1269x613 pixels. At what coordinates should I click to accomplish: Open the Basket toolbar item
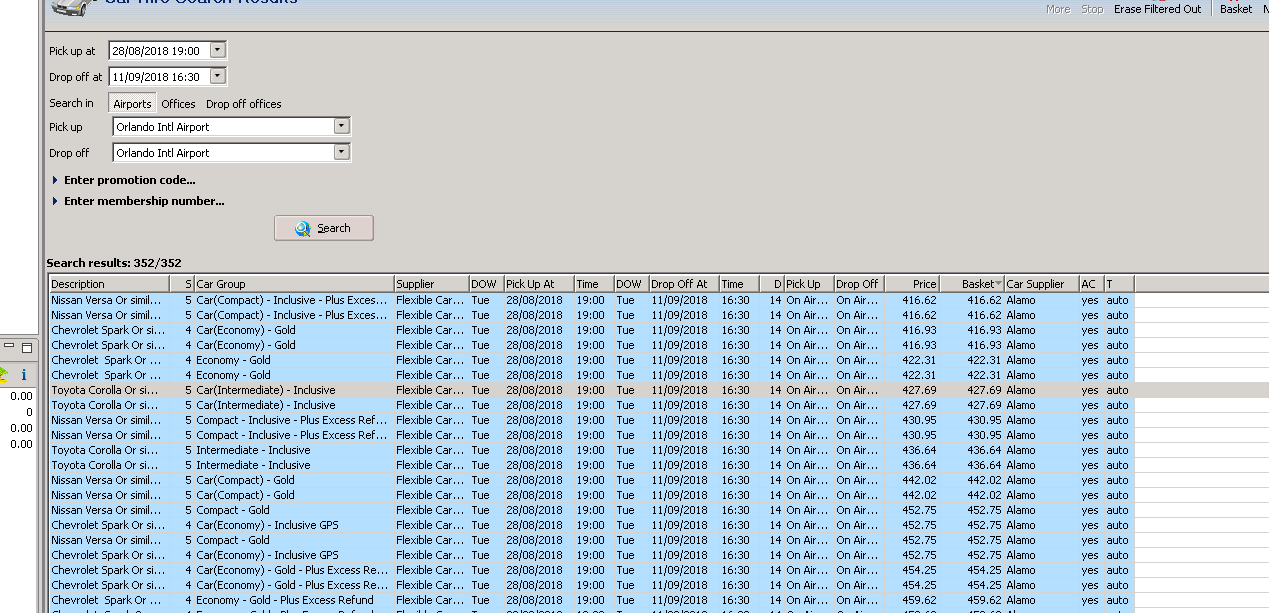[x=1236, y=9]
